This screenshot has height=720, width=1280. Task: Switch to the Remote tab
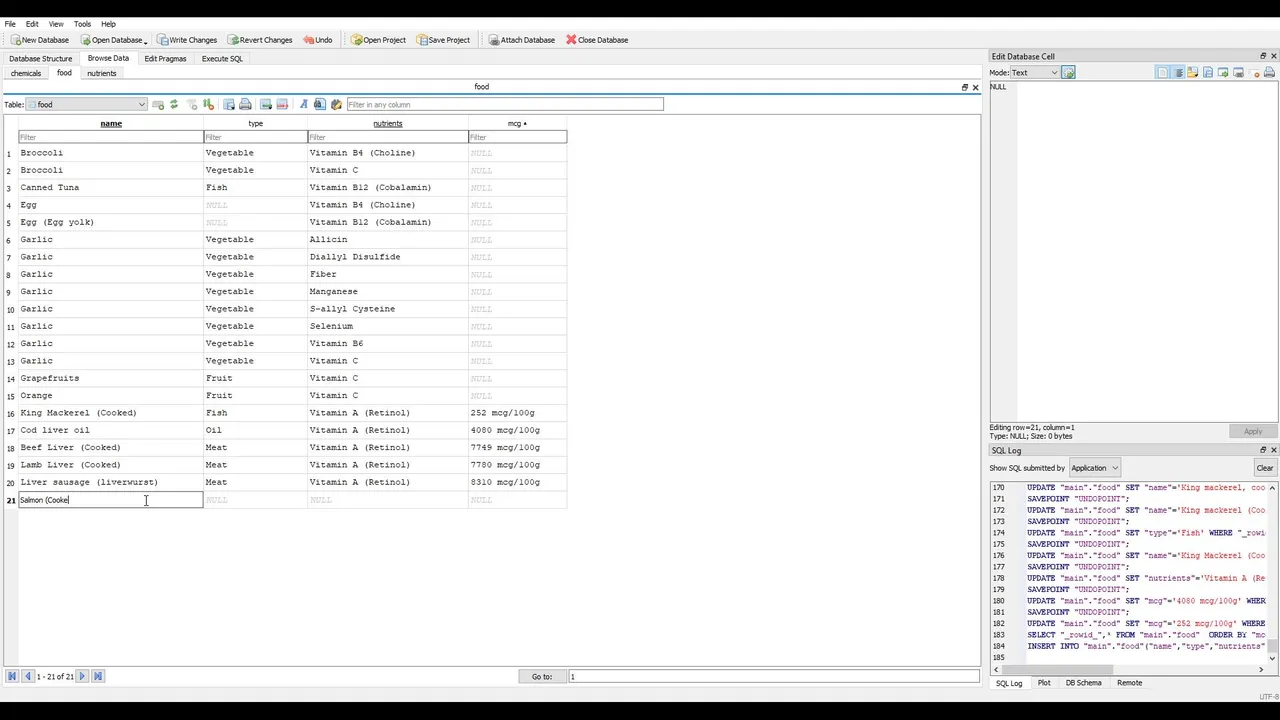(x=1129, y=683)
